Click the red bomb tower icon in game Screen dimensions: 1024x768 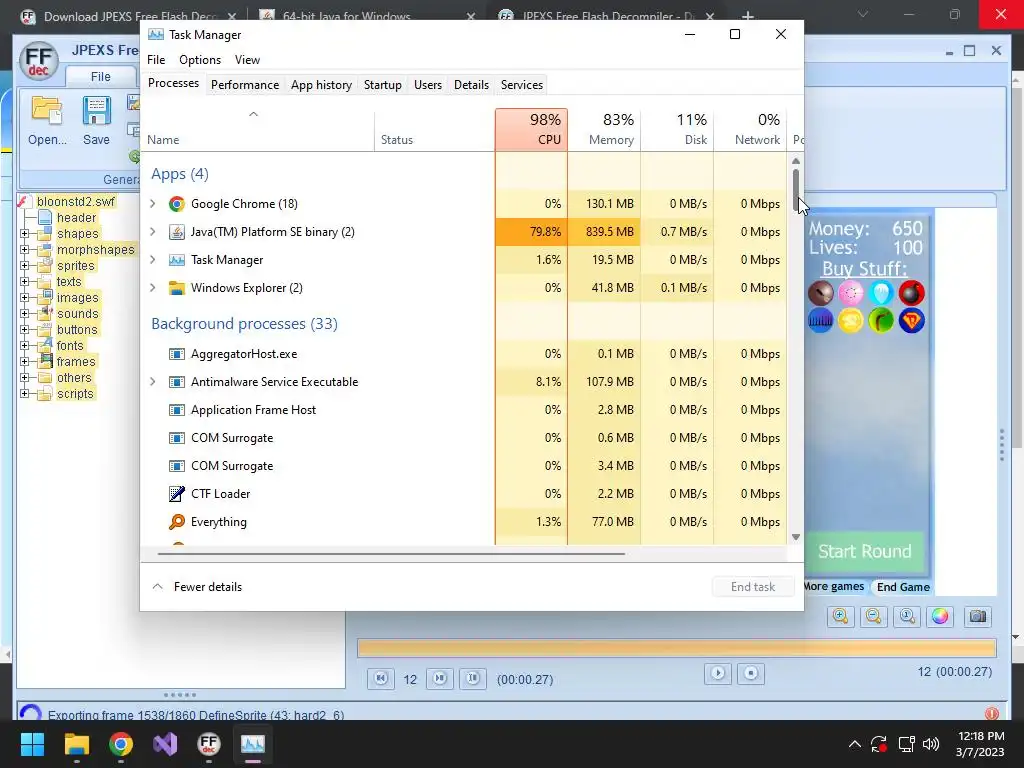pyautogui.click(x=912, y=293)
